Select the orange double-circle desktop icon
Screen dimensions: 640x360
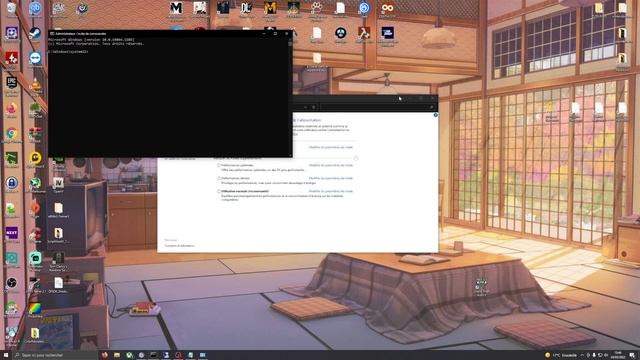click(387, 8)
